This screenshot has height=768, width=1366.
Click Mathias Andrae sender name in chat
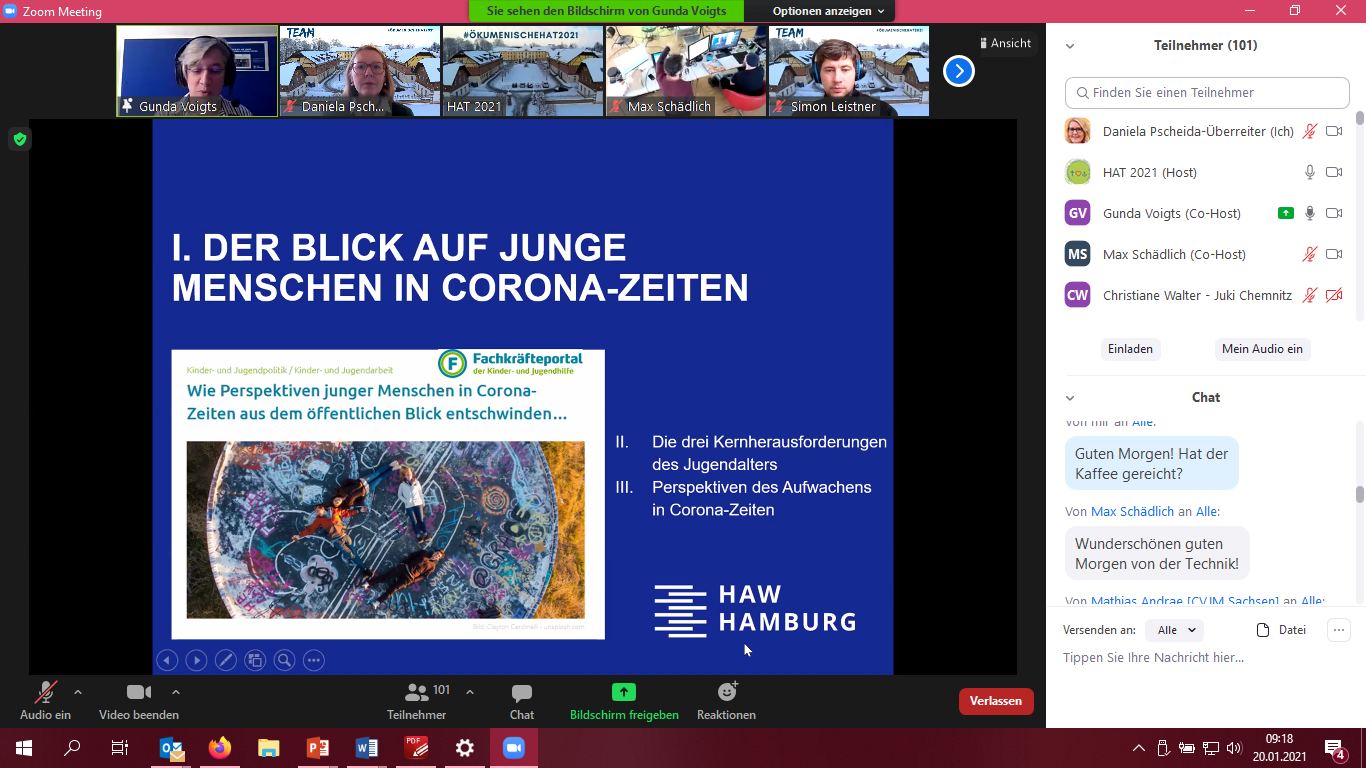(x=1185, y=601)
